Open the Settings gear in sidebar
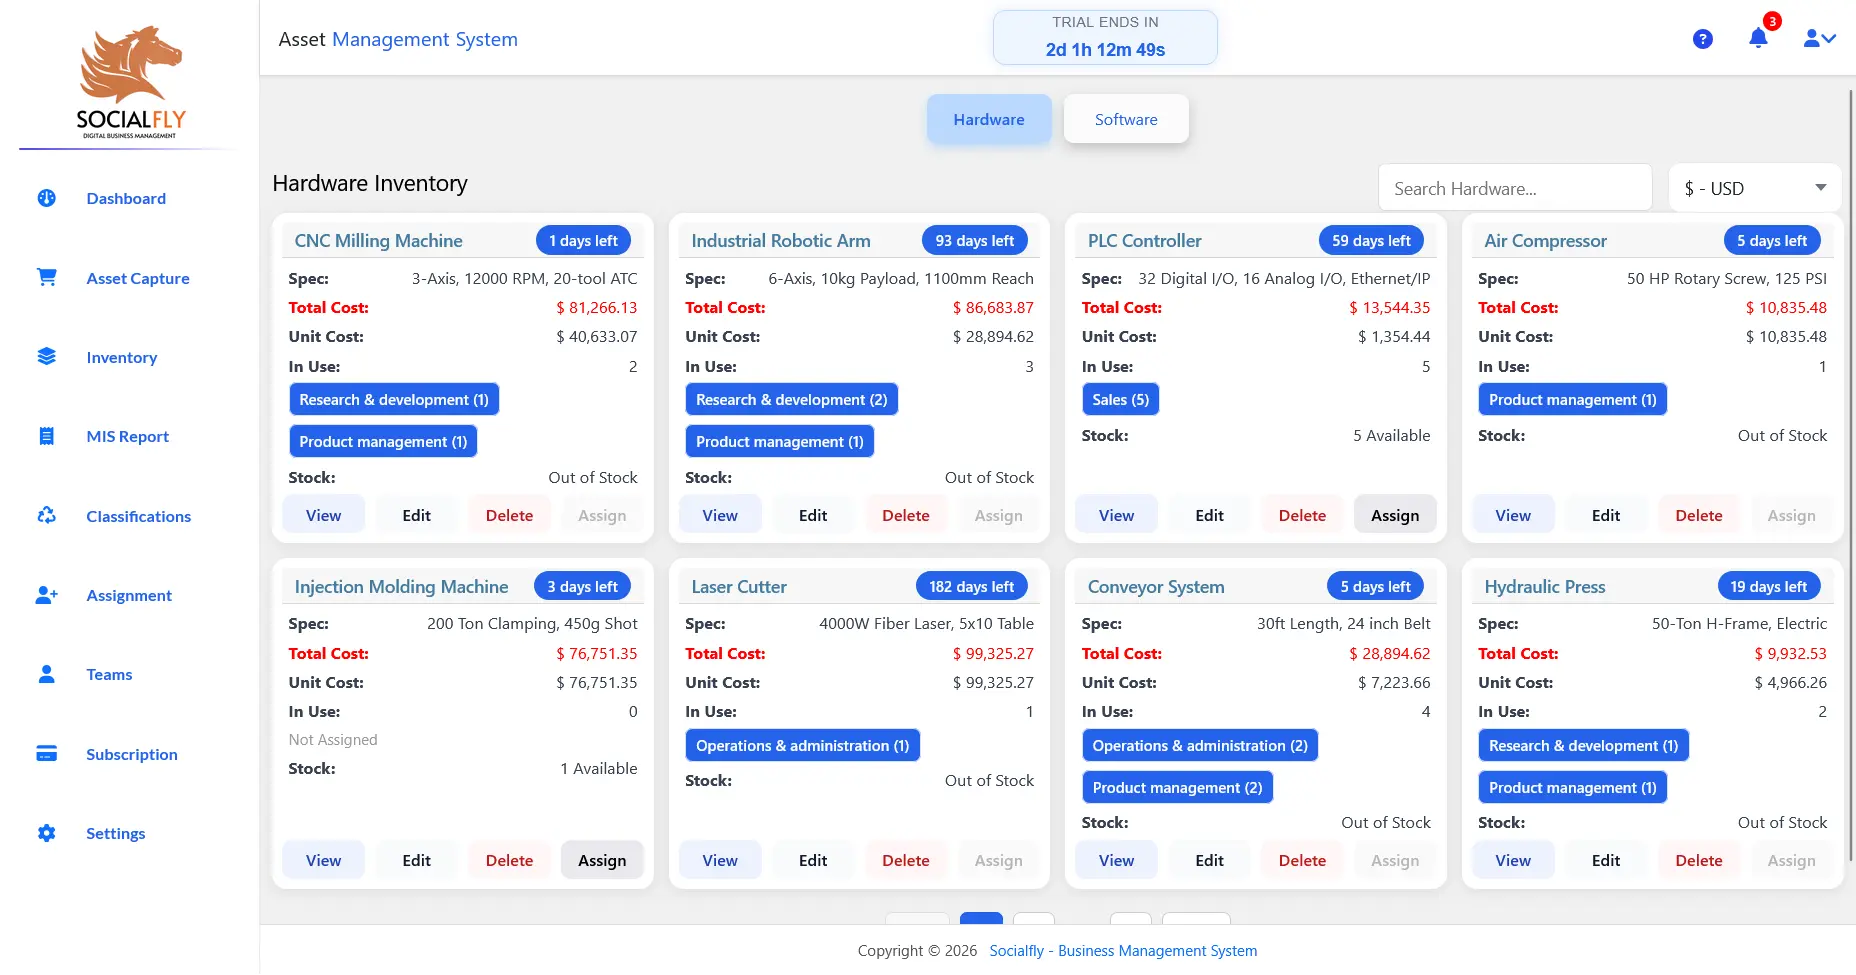Screen dimensions: 1856x975 (46, 833)
